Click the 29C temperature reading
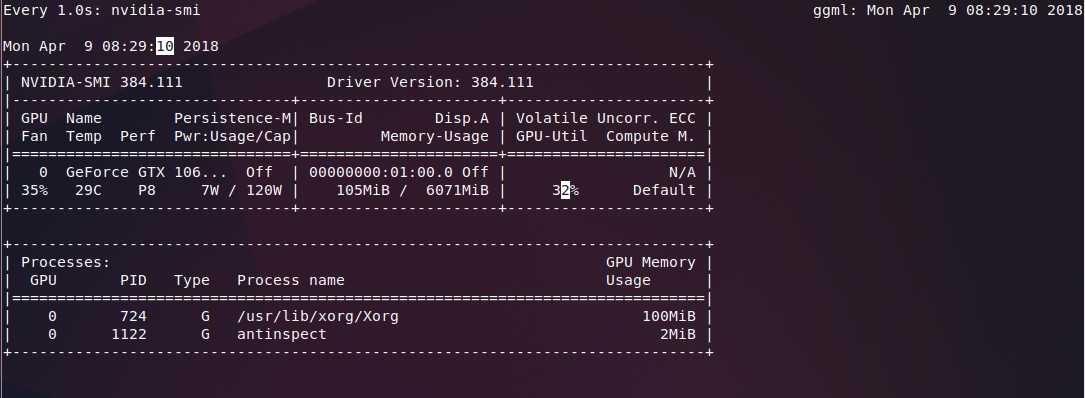Image resolution: width=1085 pixels, height=398 pixels. click(89, 190)
